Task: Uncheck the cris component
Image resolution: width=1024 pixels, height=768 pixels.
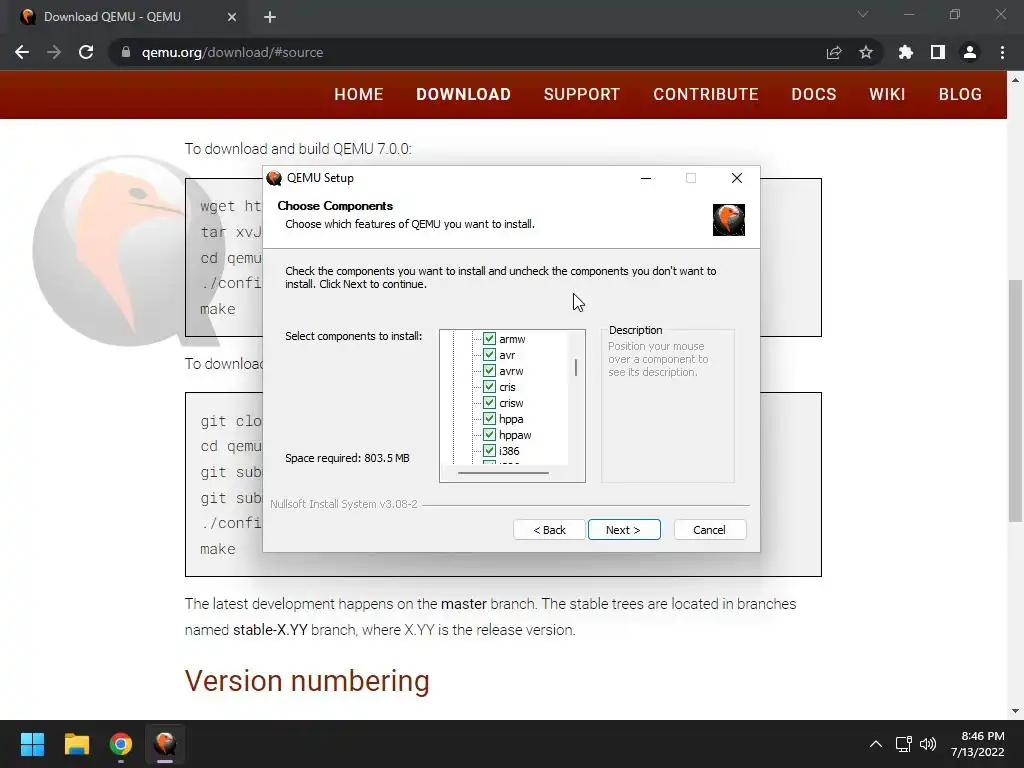Action: 489,387
